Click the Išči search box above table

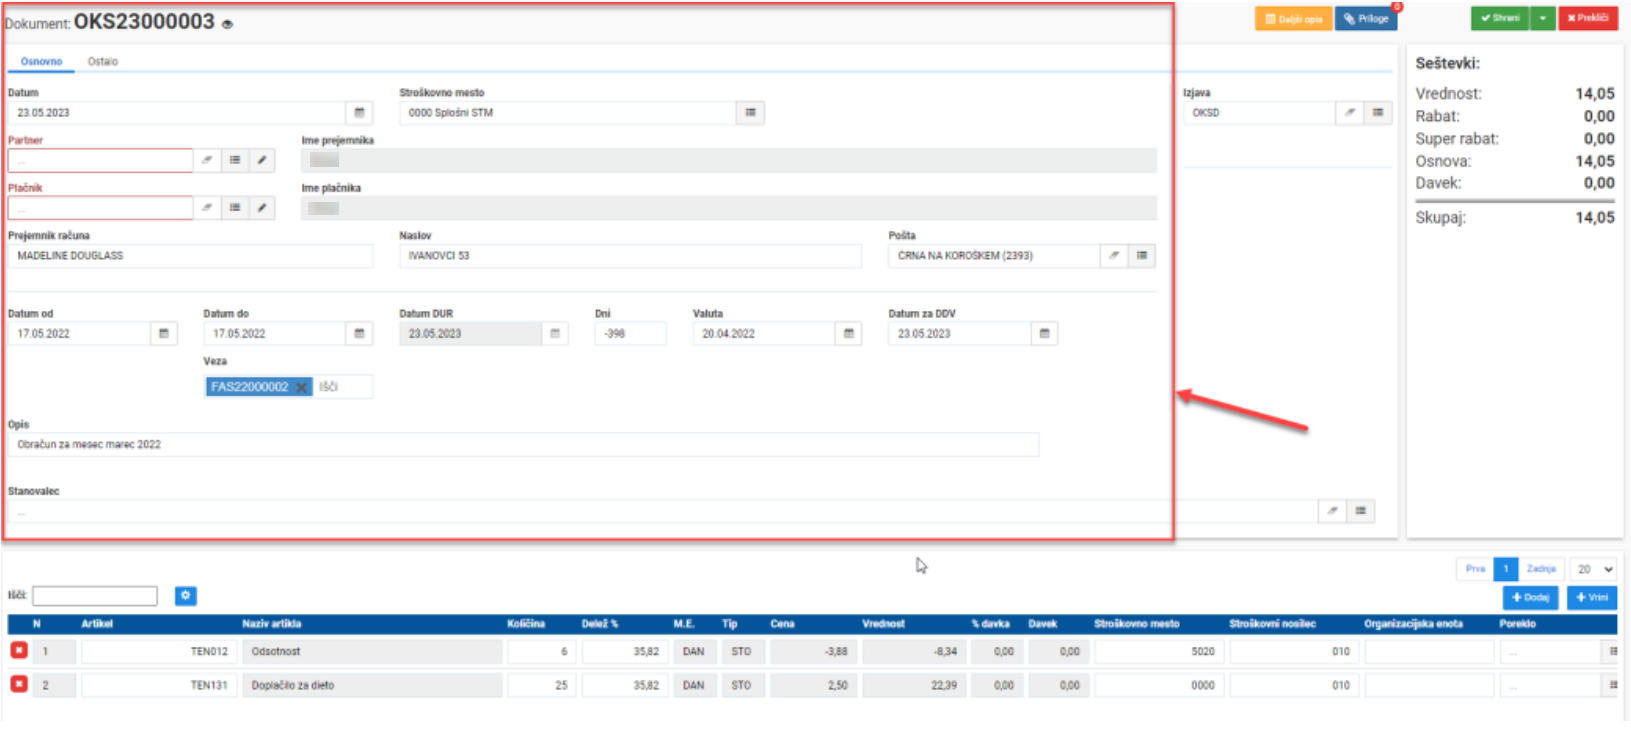(95, 596)
